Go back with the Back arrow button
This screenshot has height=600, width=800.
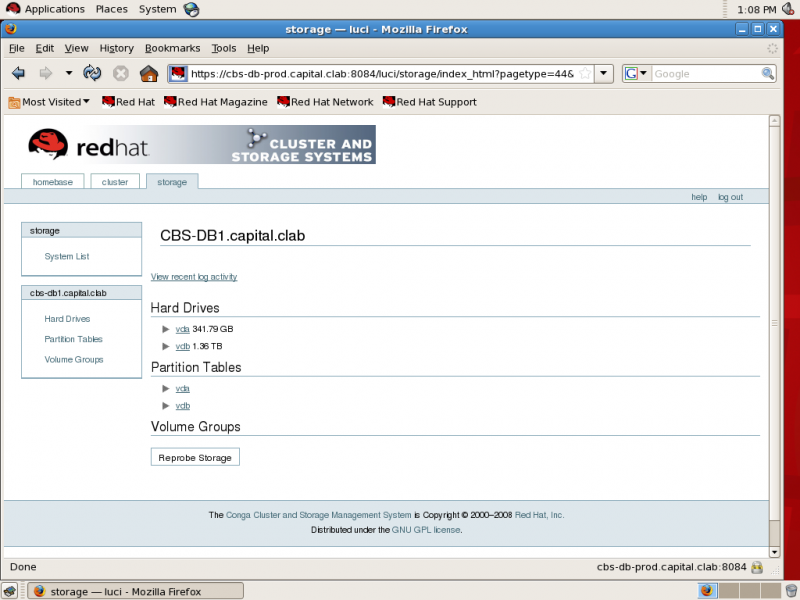click(18, 73)
